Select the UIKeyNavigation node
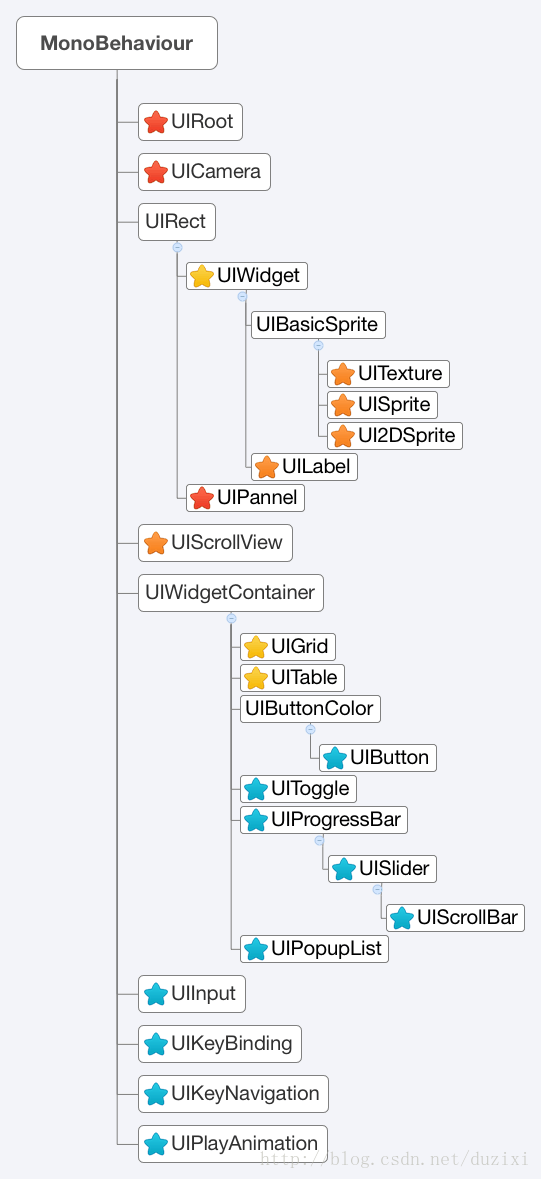 tap(233, 1093)
